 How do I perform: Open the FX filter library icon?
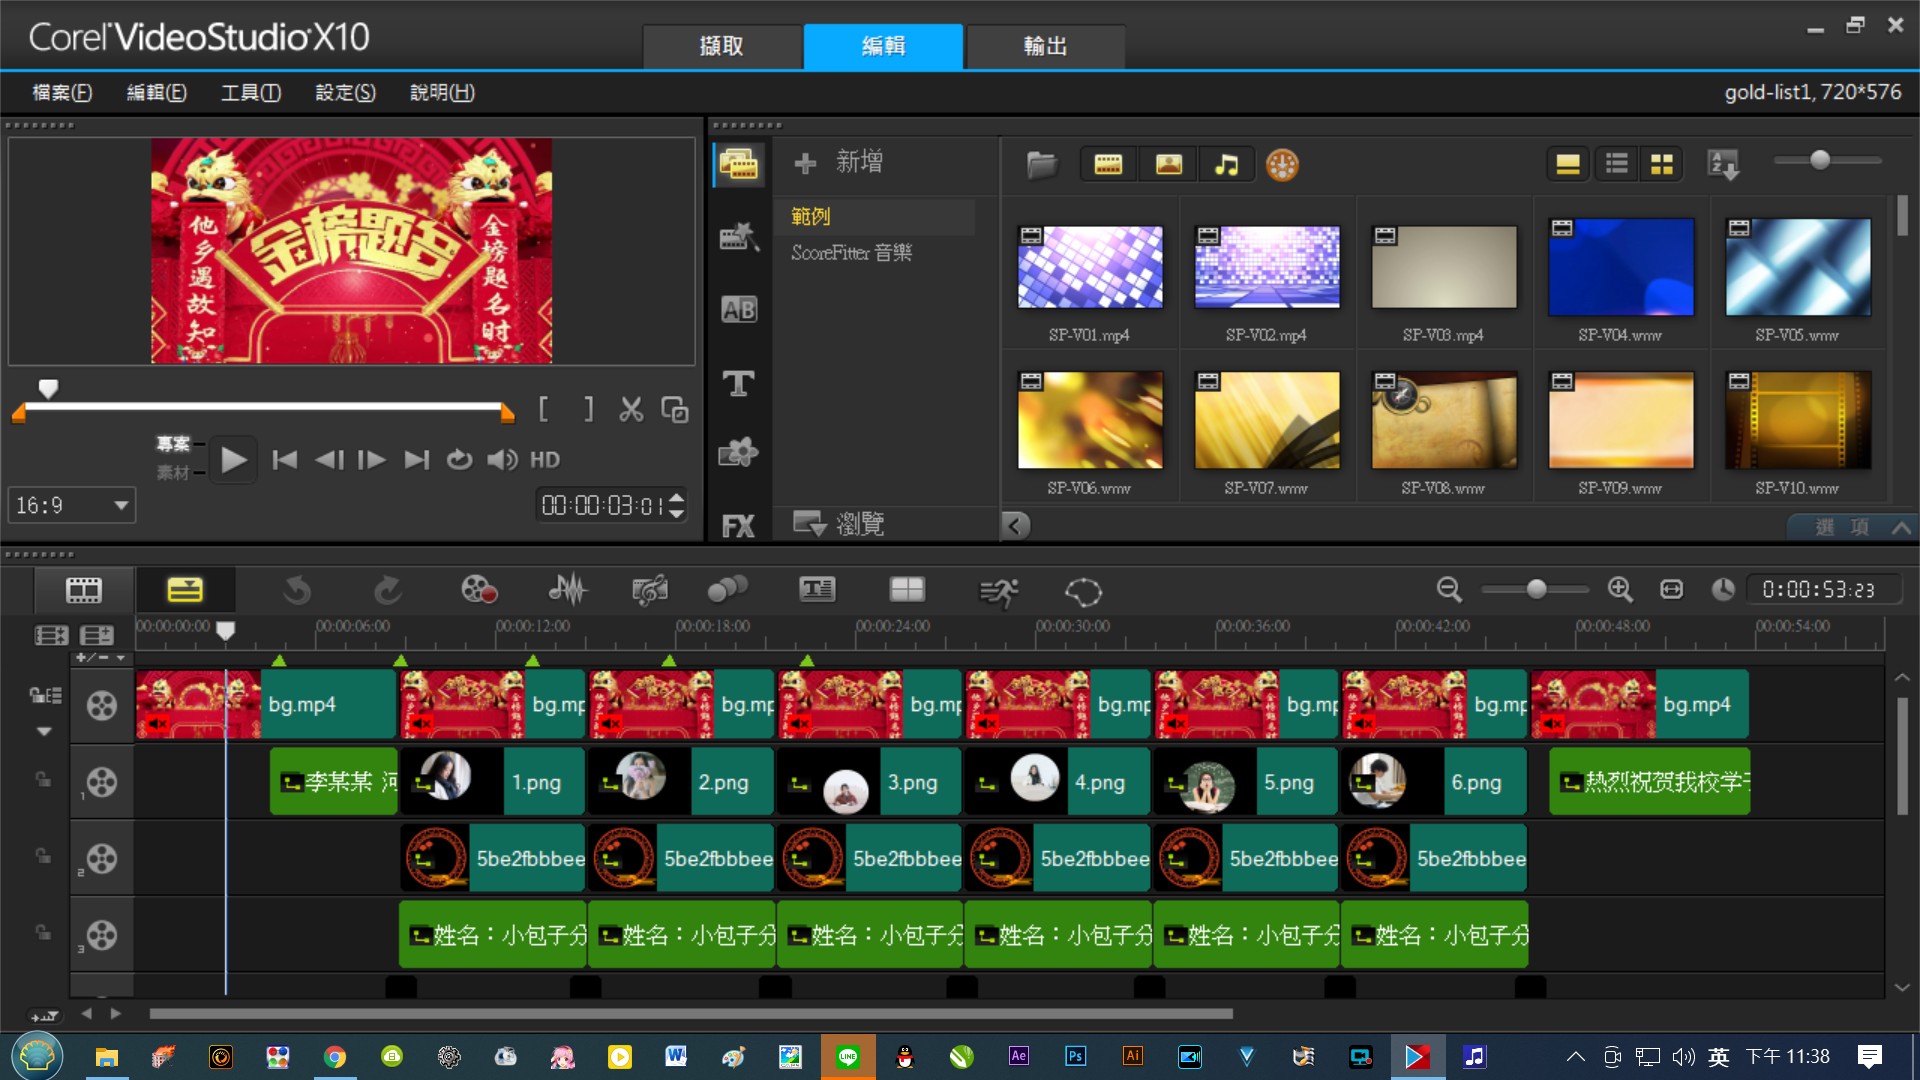coord(739,526)
